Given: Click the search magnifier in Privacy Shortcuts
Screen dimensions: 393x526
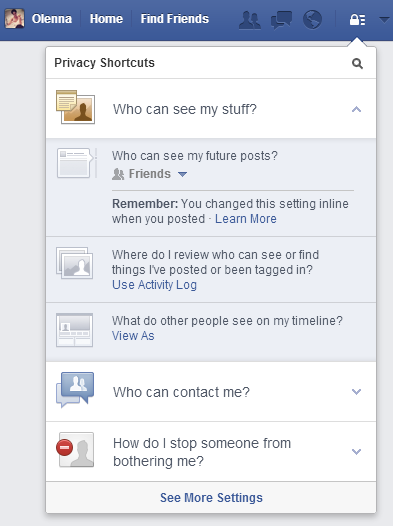Looking at the screenshot, I should (357, 63).
